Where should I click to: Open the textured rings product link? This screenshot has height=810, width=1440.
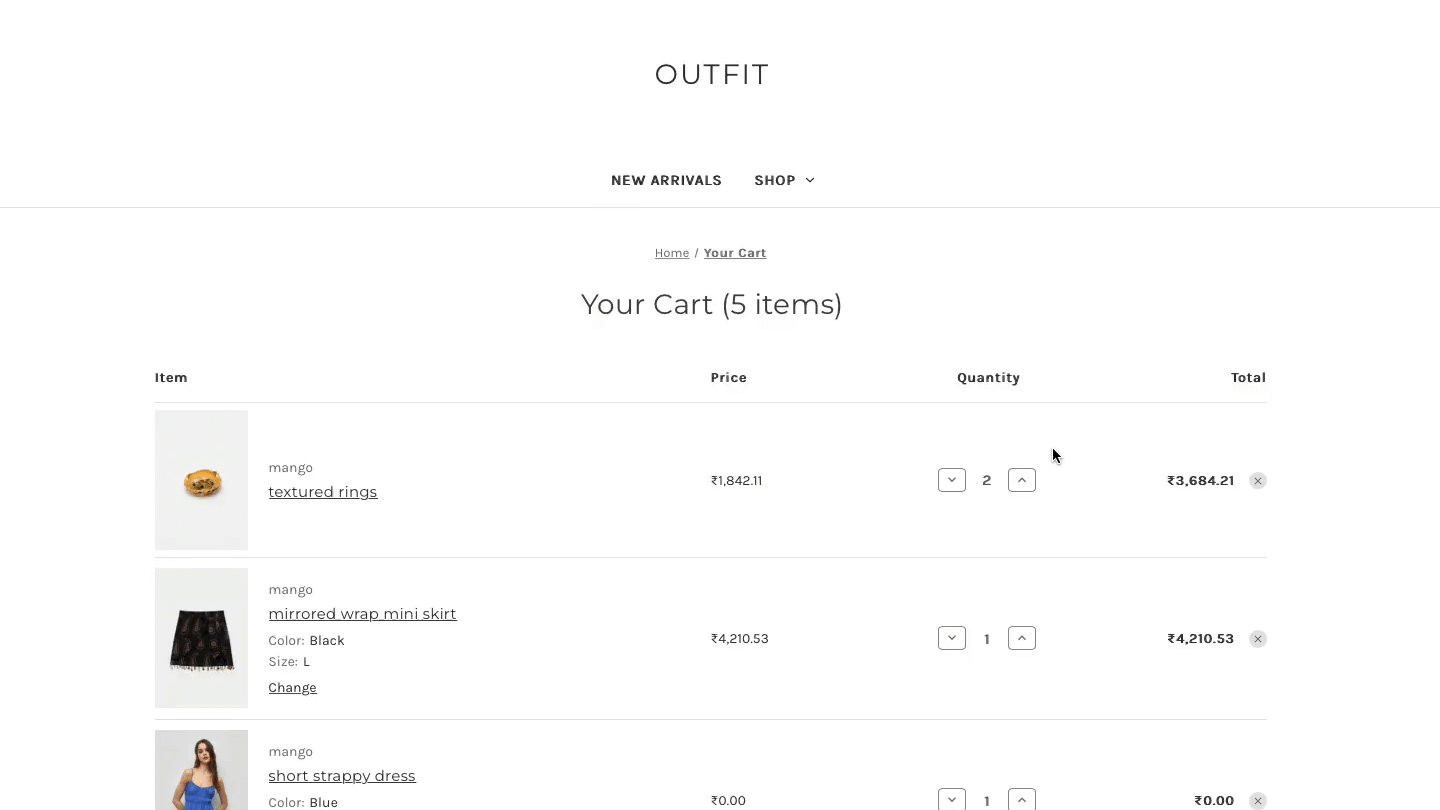[x=323, y=492]
